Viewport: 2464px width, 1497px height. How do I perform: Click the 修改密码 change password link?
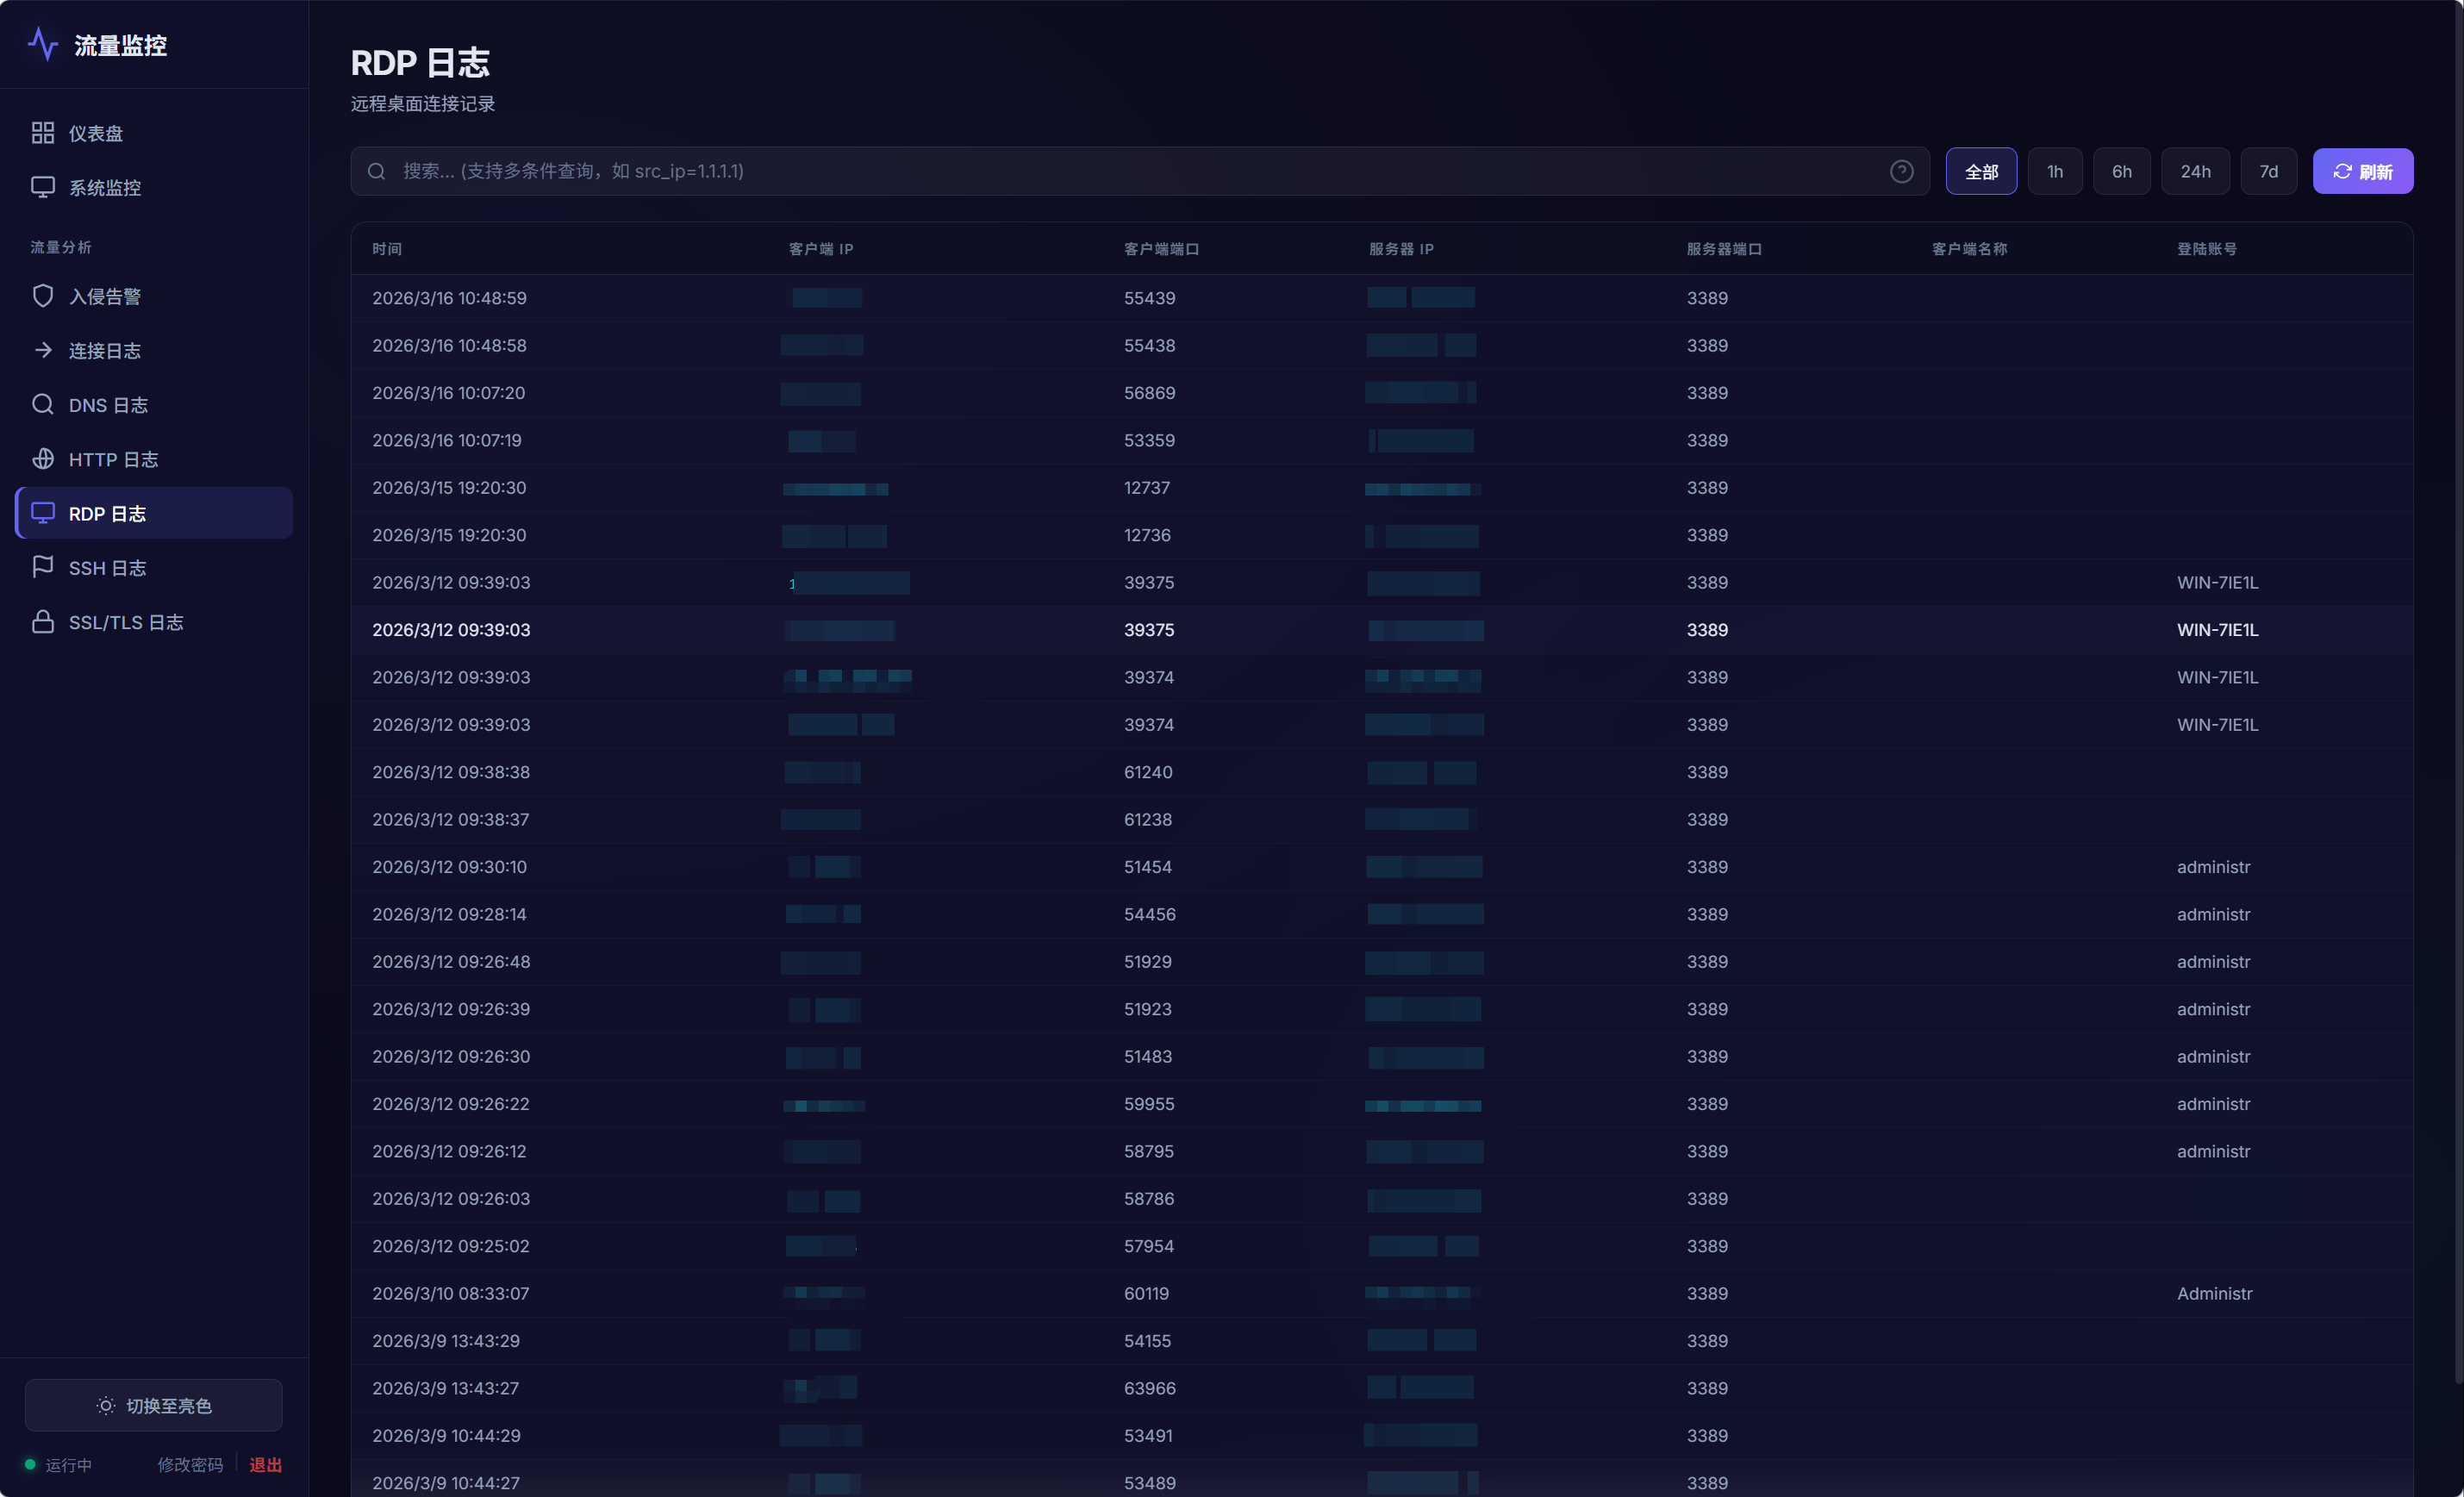point(190,1464)
